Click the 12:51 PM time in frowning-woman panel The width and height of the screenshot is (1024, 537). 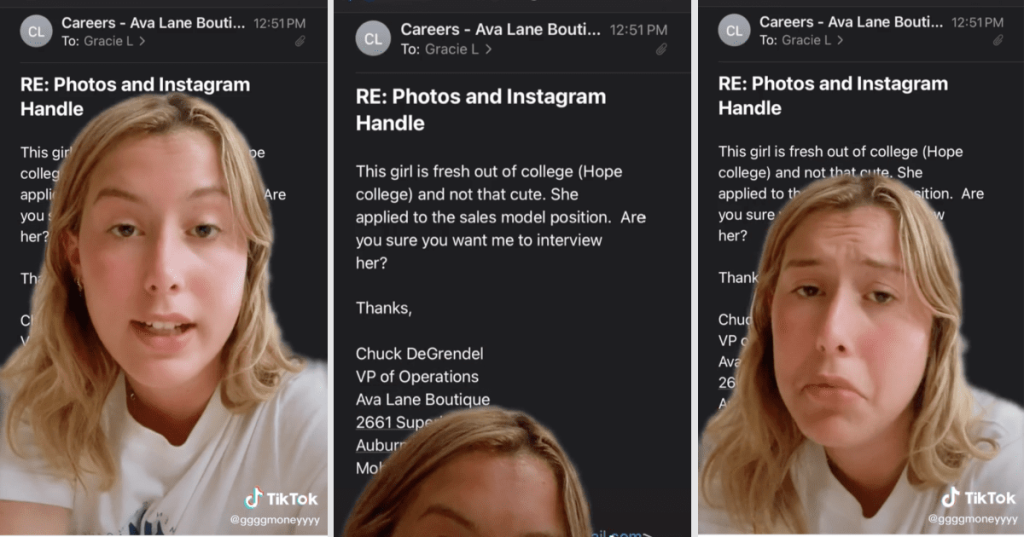click(978, 23)
